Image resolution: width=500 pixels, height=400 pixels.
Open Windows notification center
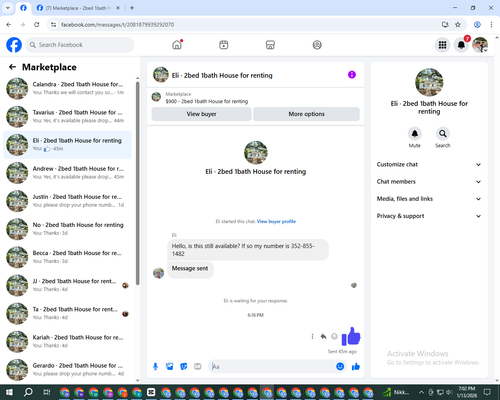click(487, 392)
